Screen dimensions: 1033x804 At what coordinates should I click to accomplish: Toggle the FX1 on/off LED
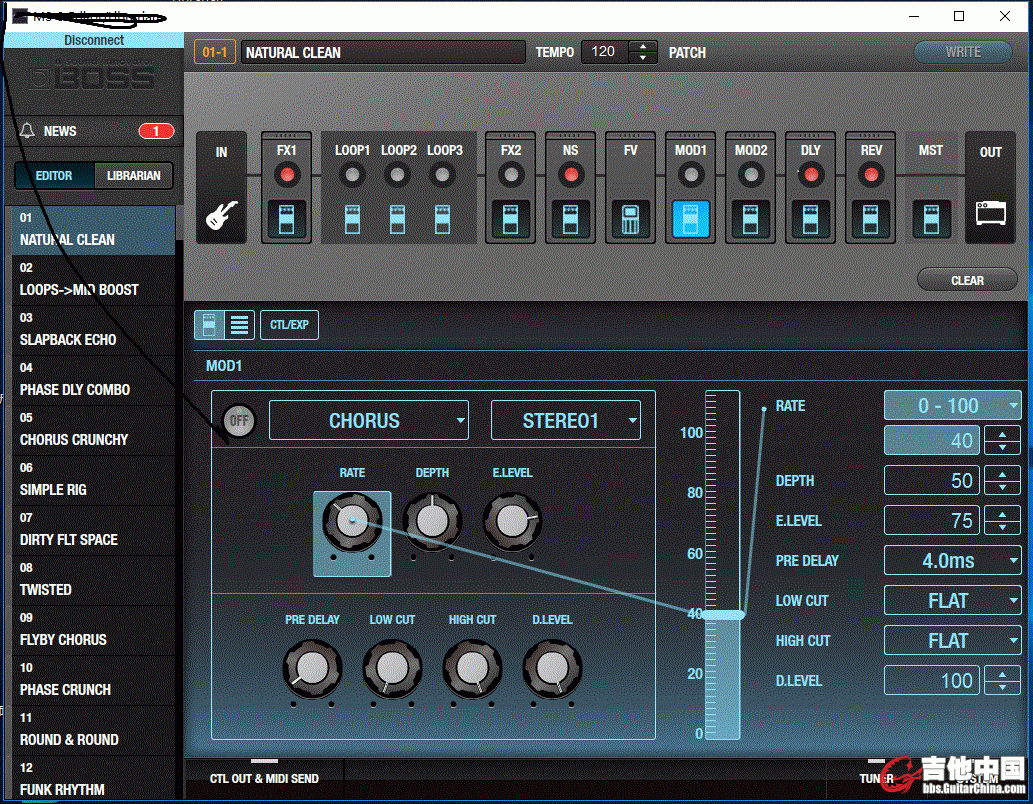click(x=287, y=175)
